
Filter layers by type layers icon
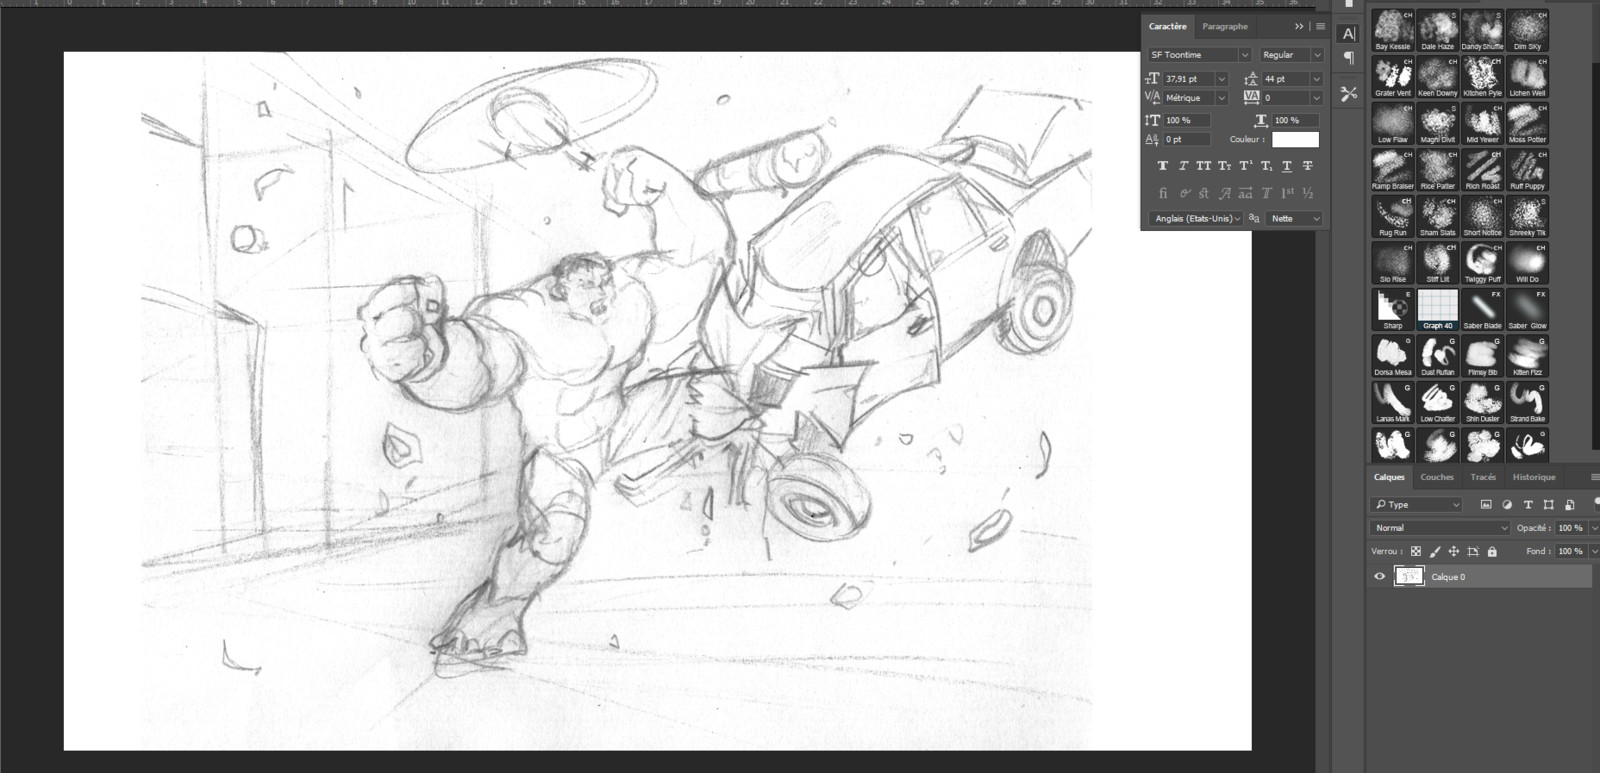(1528, 504)
